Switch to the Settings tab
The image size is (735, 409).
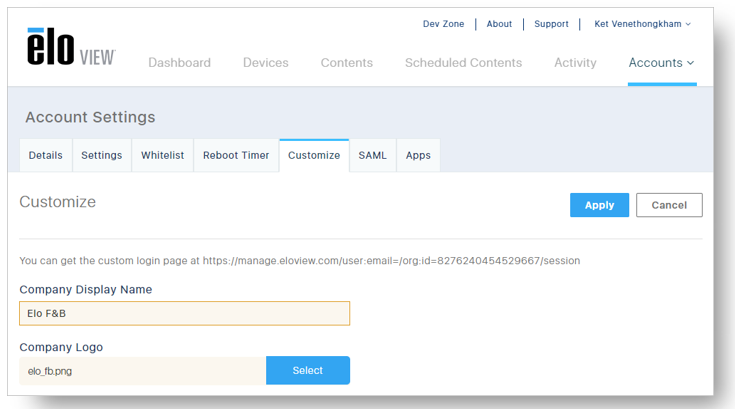tap(102, 156)
